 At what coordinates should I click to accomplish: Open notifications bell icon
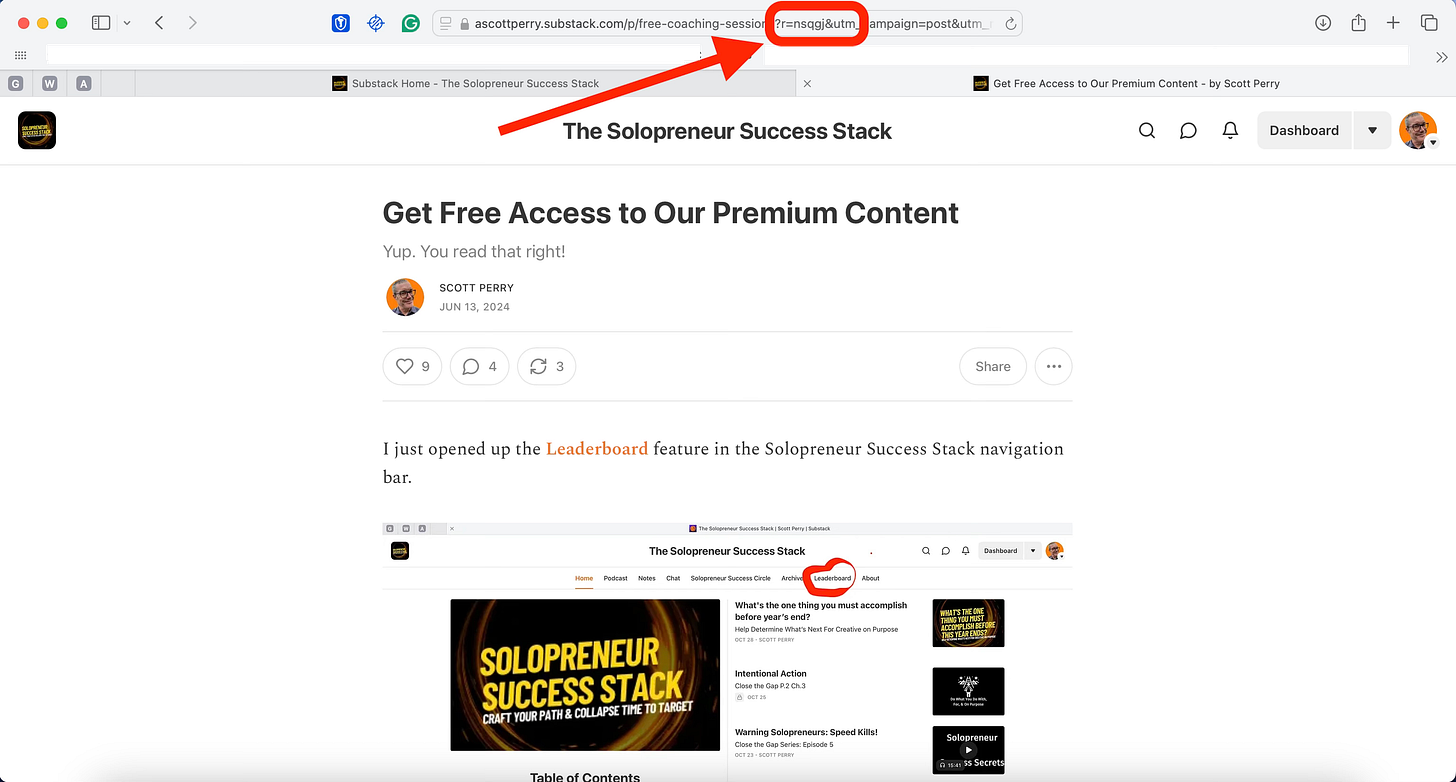[x=1231, y=131]
